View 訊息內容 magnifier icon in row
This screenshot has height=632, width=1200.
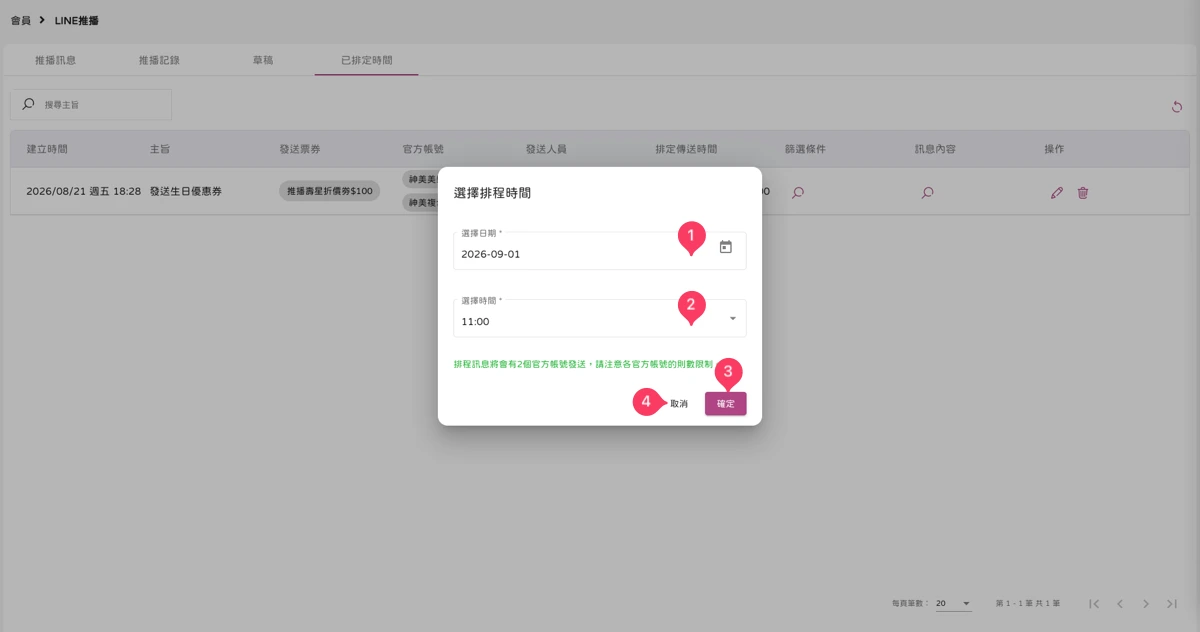927,192
